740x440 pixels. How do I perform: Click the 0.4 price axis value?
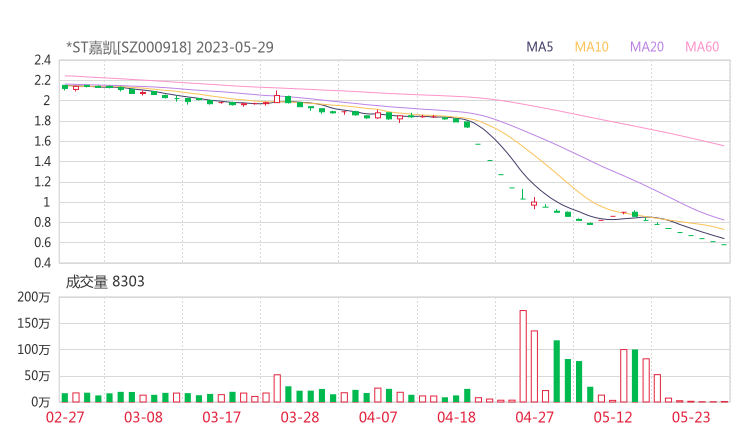click(42, 262)
